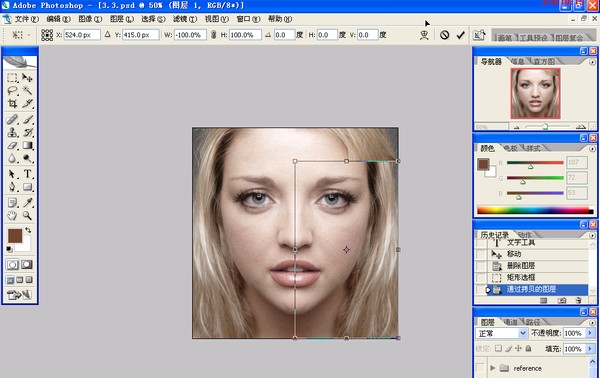Select Standard Screen mode
Screen dimensions: 600x378
coord(10,280)
